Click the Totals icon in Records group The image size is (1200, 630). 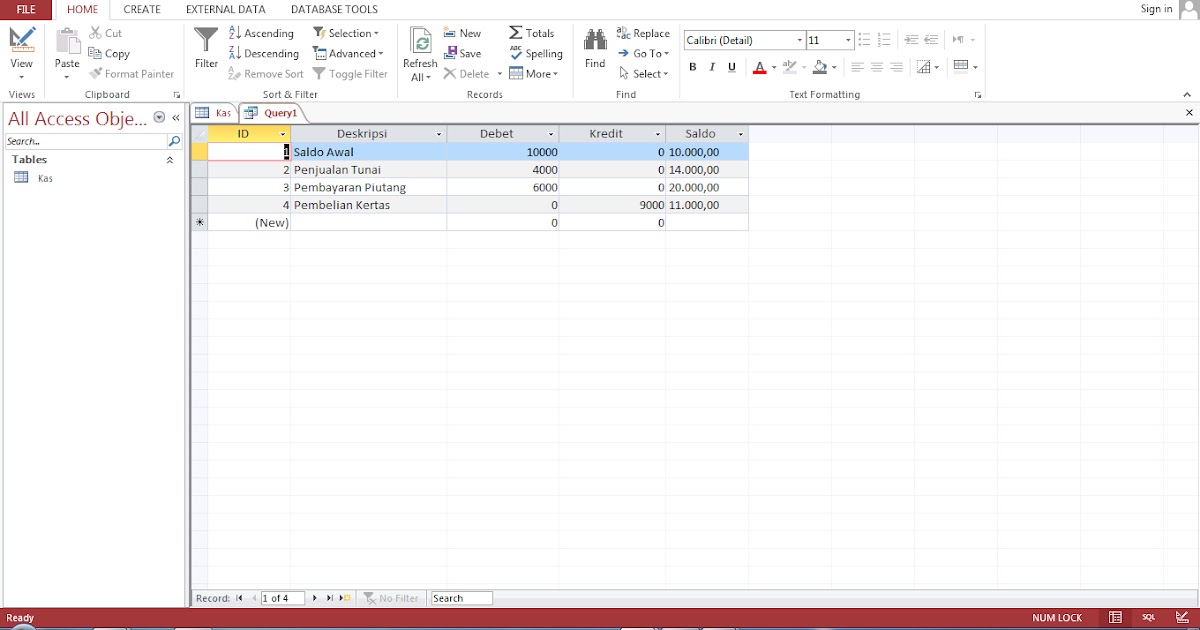517,32
